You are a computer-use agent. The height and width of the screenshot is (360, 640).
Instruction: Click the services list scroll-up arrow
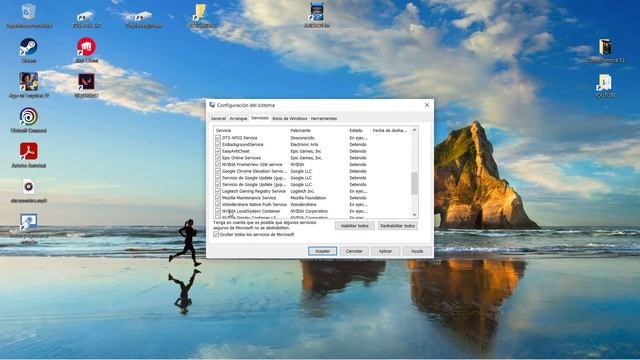pyautogui.click(x=414, y=130)
